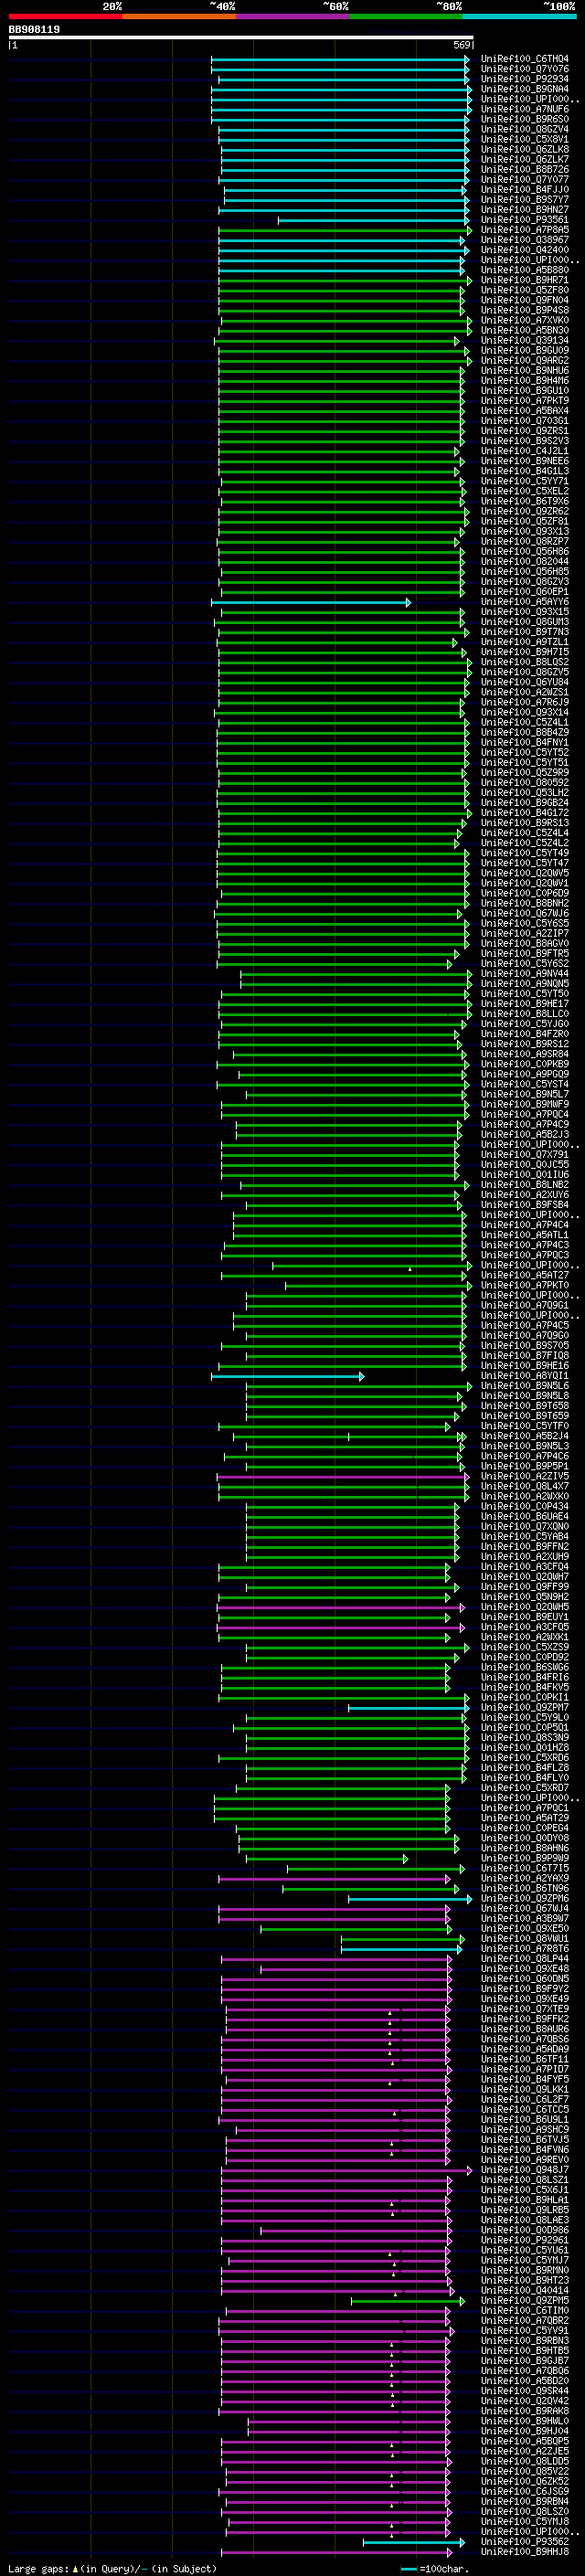
Task: Click the UniRef100_Q39134 label
Action: [525, 340]
